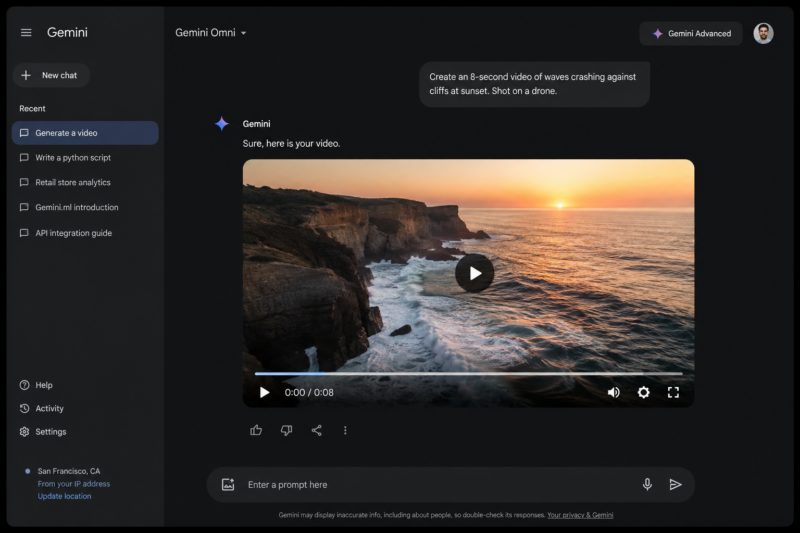This screenshot has height=533, width=800.
Task: Play the video from the control bar
Action: tap(264, 392)
